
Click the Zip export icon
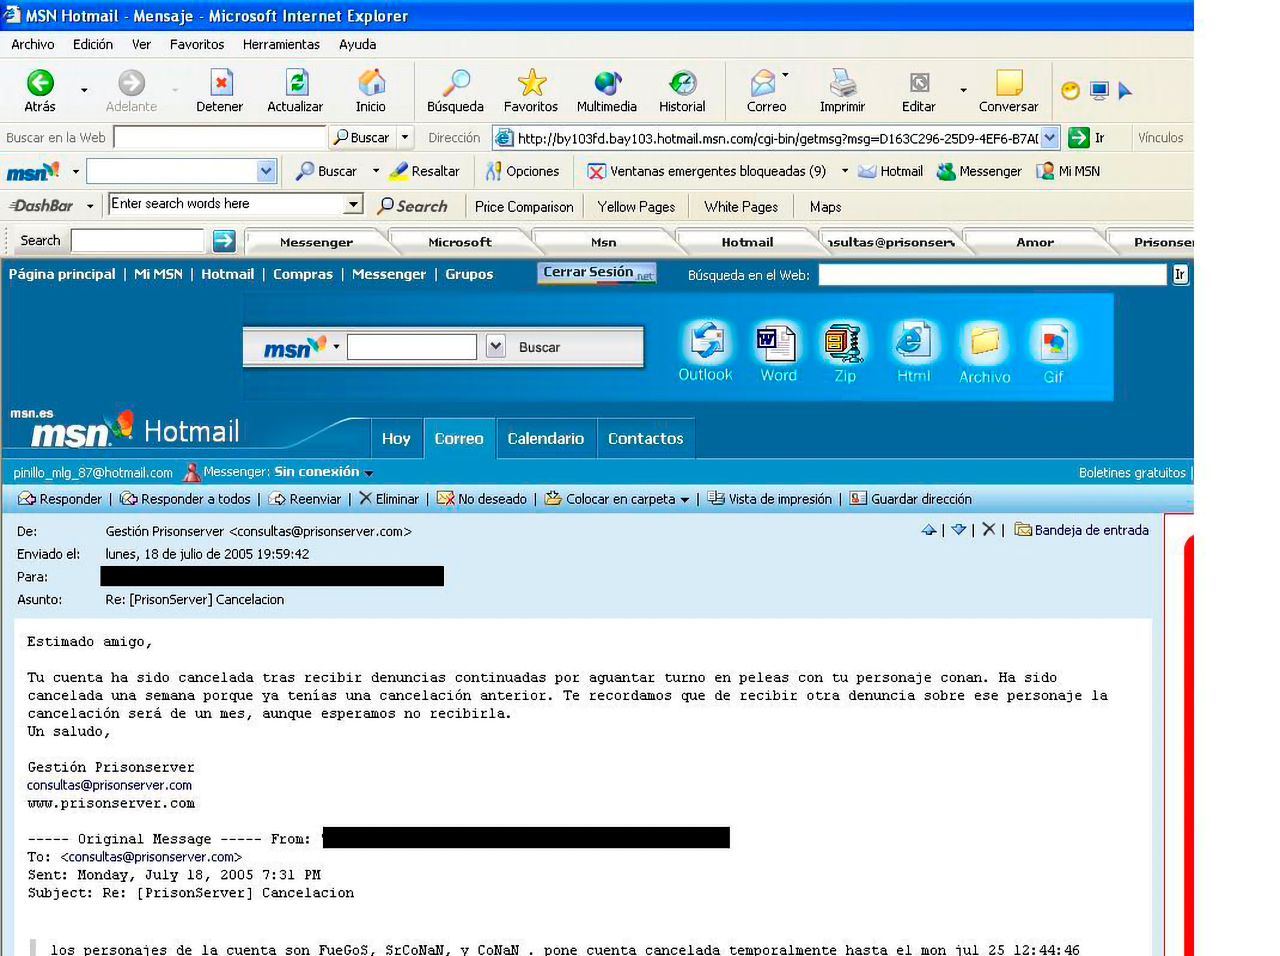coord(845,352)
